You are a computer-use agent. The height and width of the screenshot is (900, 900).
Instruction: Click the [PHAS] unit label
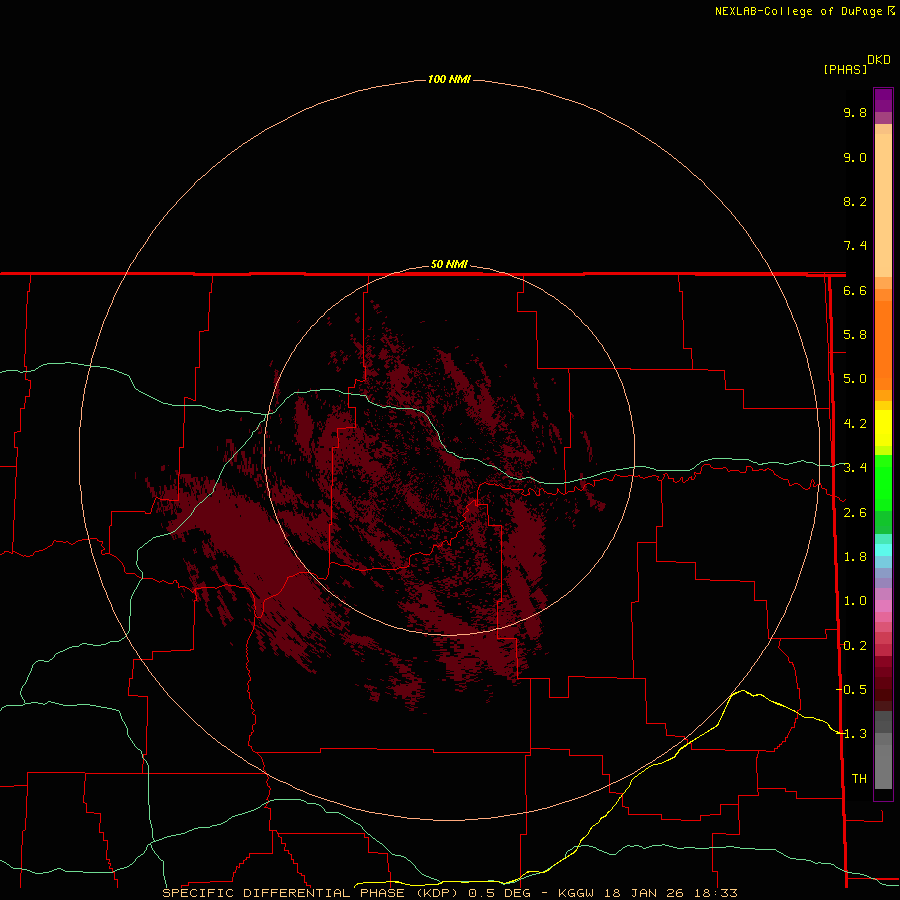[845, 69]
